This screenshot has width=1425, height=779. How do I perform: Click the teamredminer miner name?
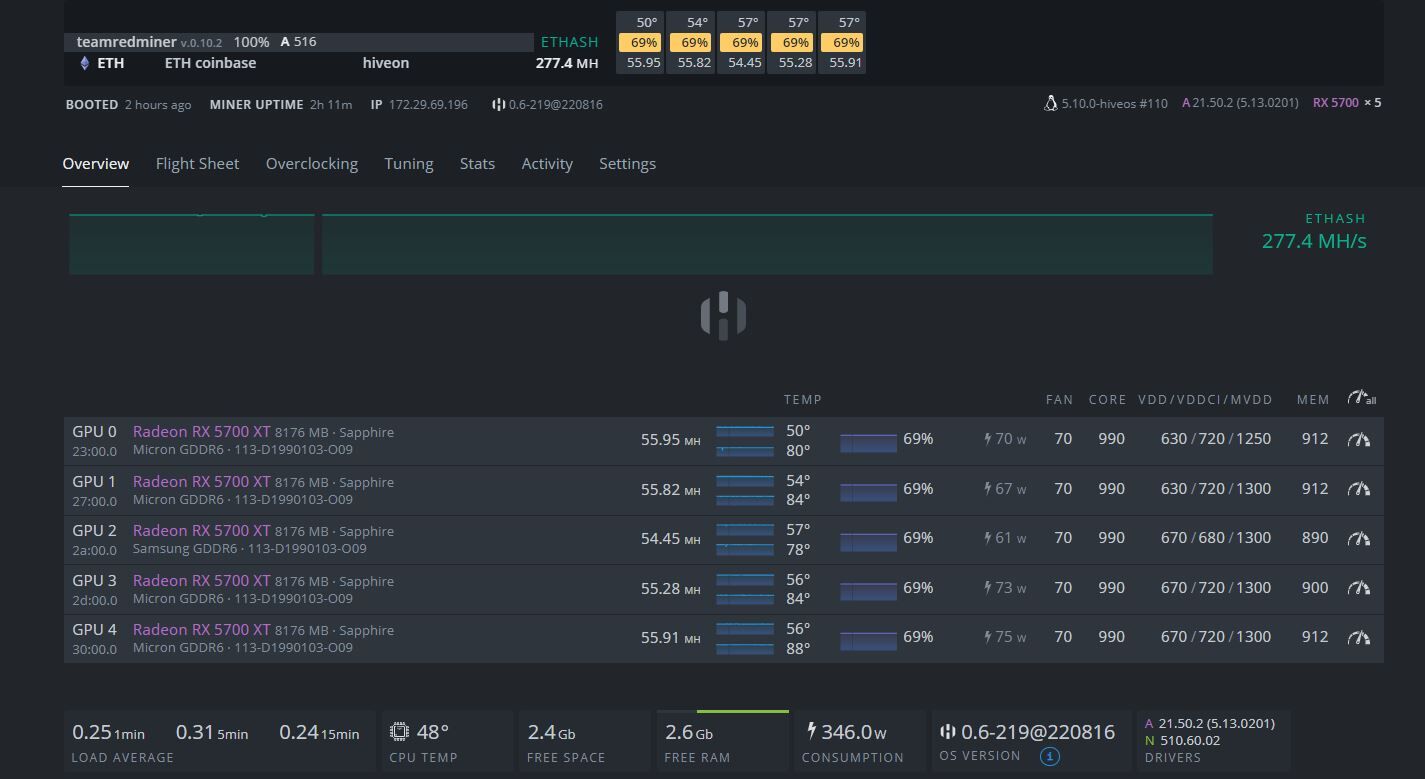click(126, 42)
